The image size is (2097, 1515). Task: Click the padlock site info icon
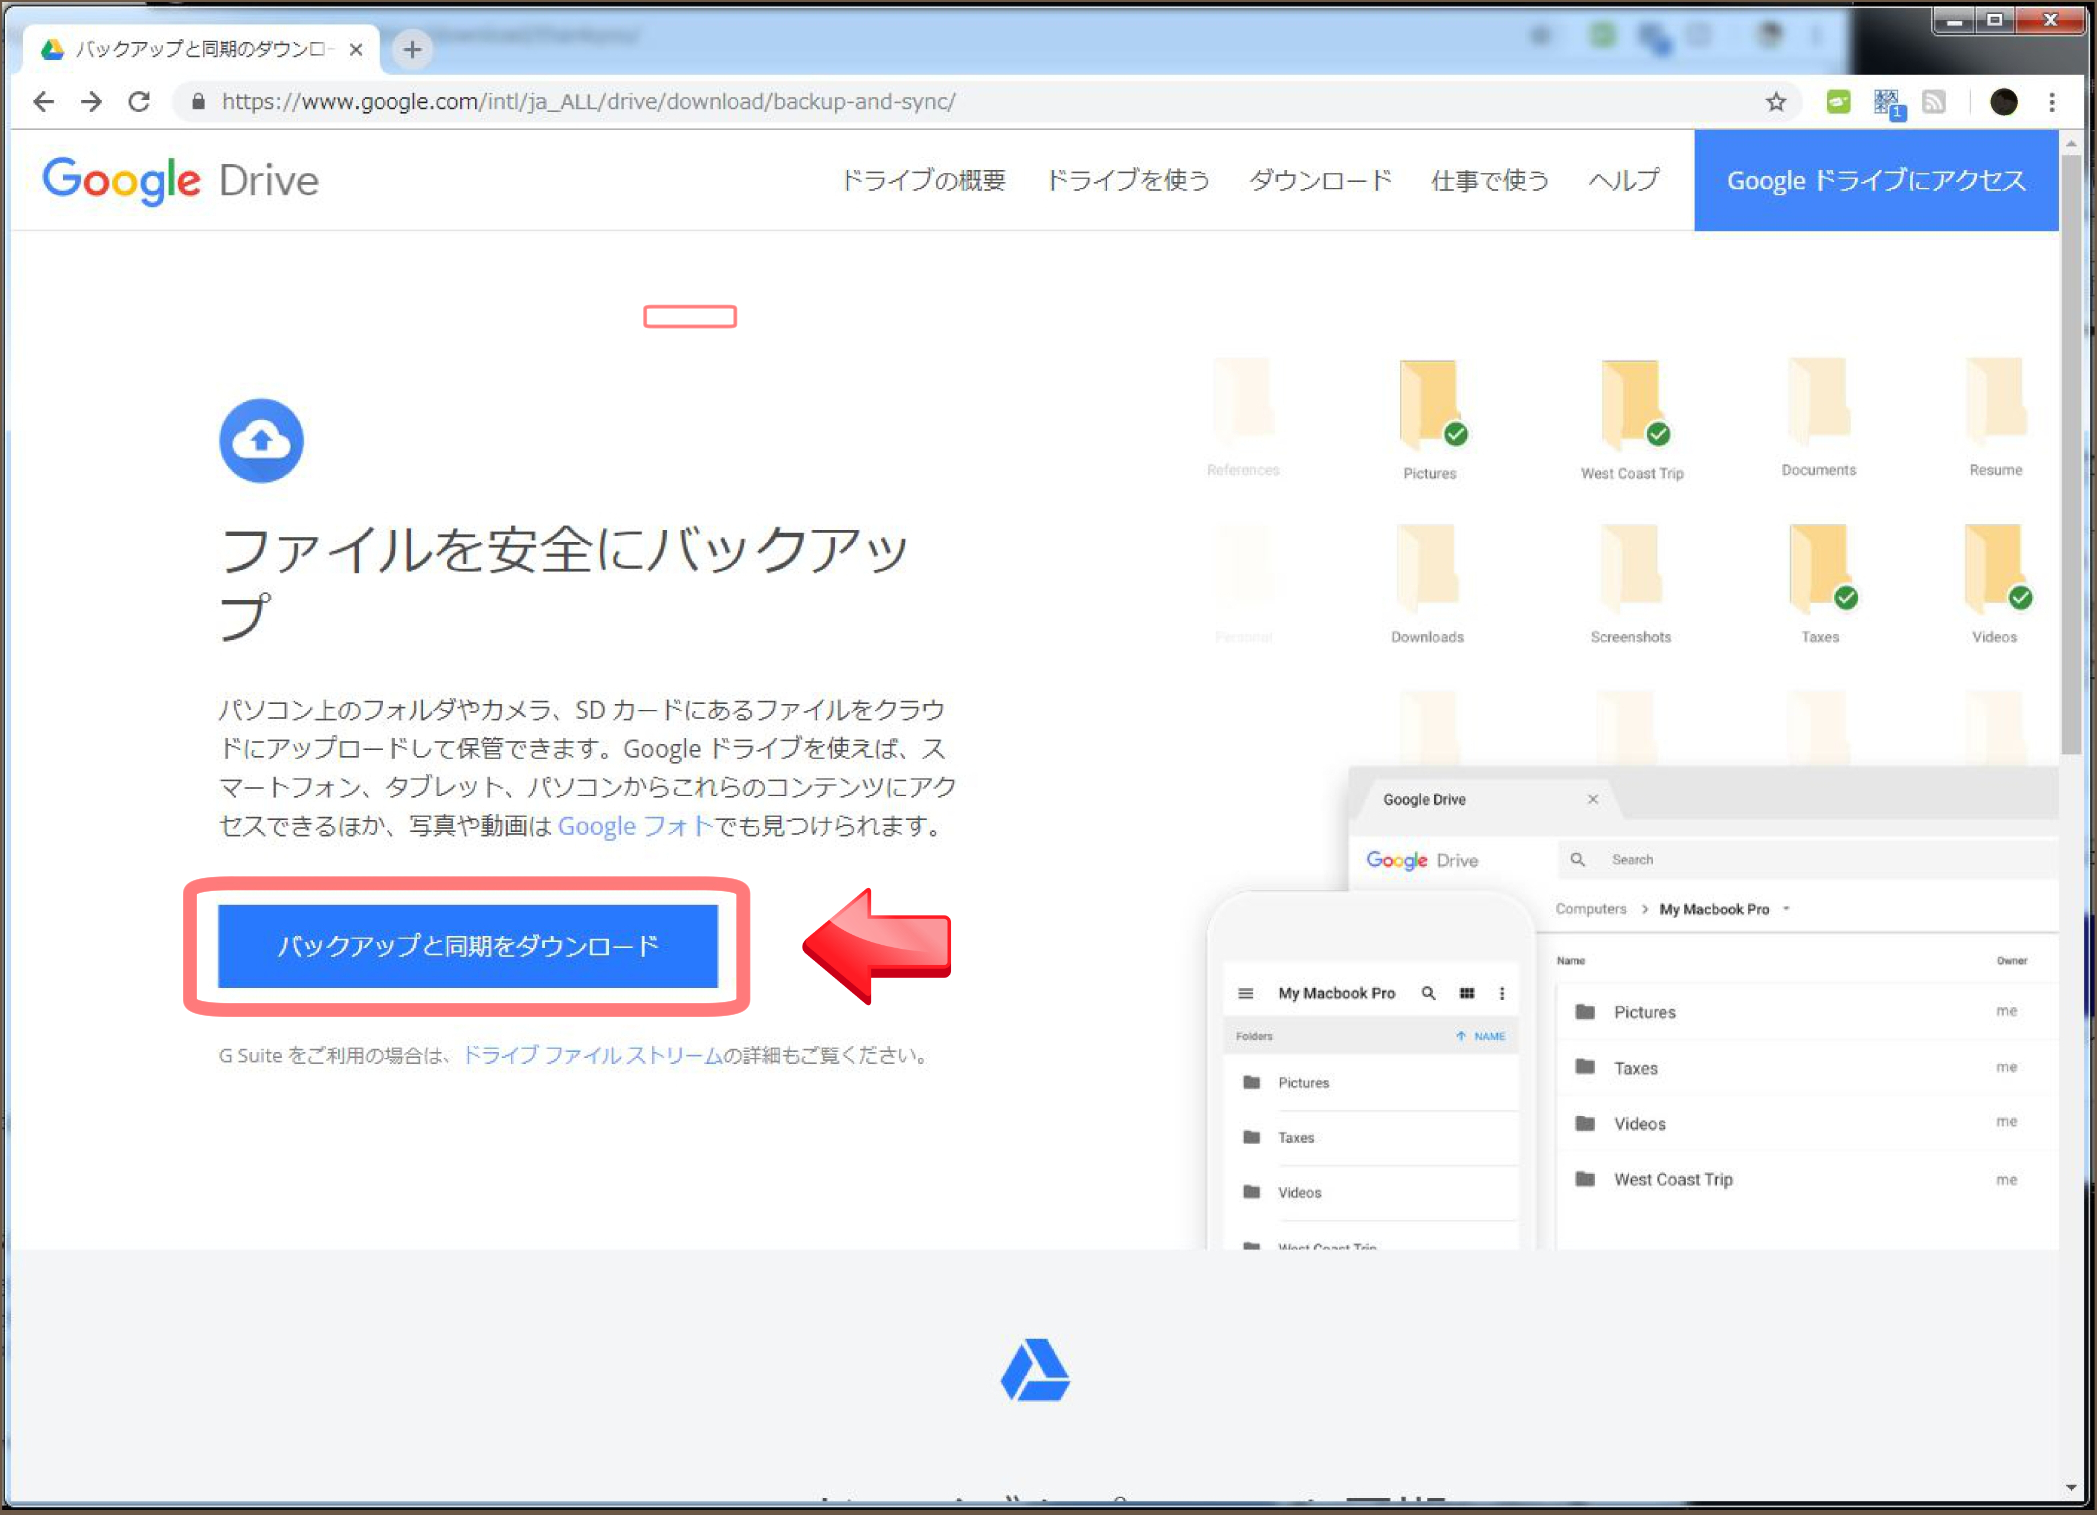point(198,102)
